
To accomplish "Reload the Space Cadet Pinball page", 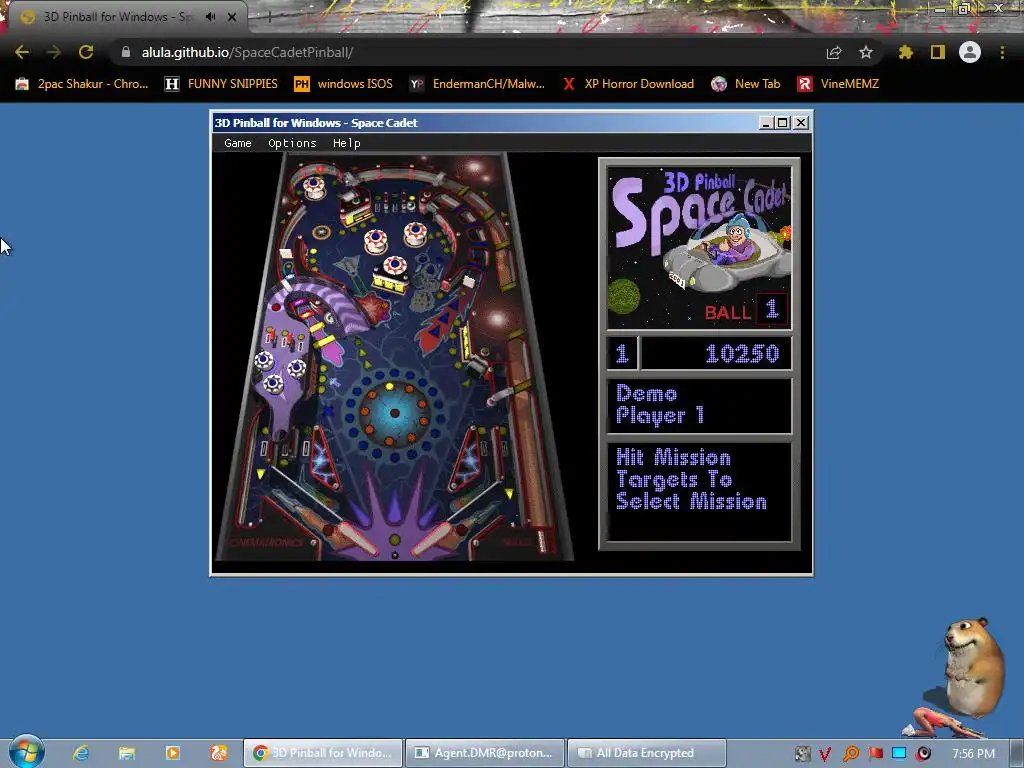I will click(x=86, y=52).
